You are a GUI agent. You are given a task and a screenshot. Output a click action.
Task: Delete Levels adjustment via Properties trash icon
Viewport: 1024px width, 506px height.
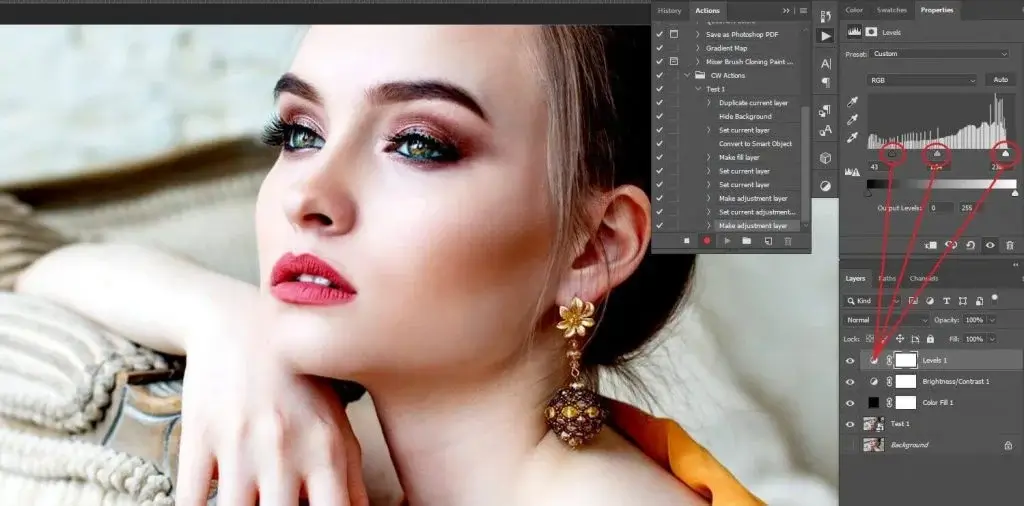(x=1009, y=244)
